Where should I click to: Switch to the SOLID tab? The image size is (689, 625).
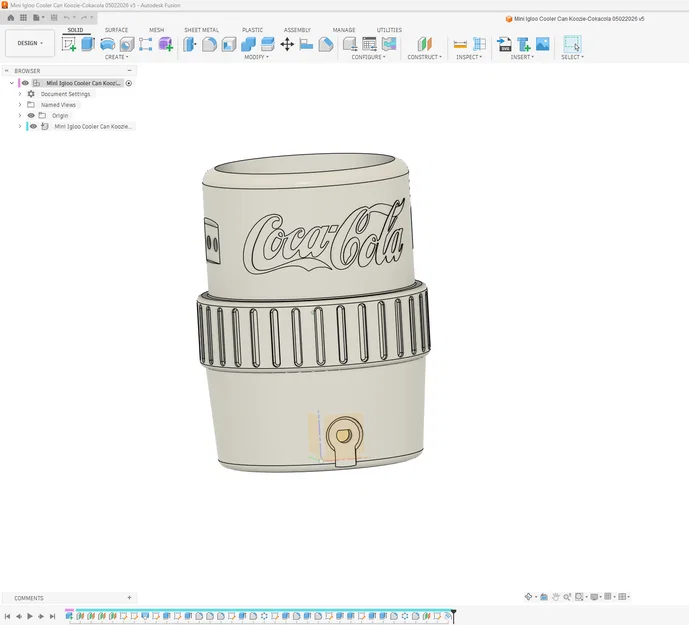pos(75,30)
